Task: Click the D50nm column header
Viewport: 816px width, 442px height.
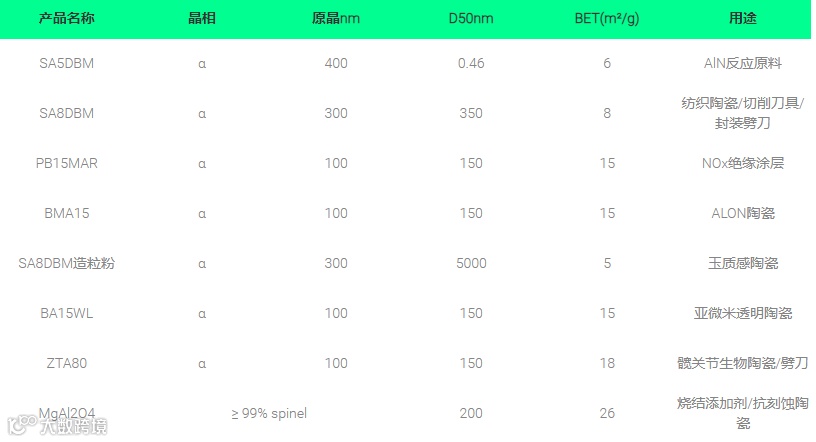Action: click(471, 18)
